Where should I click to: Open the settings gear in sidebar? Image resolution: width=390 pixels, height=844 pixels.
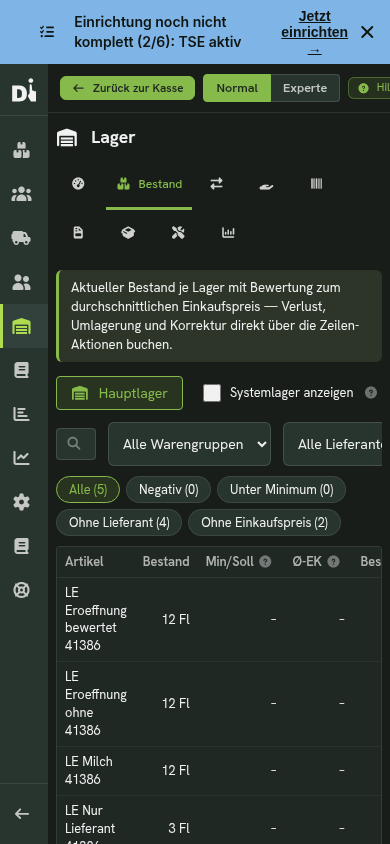coord(22,502)
